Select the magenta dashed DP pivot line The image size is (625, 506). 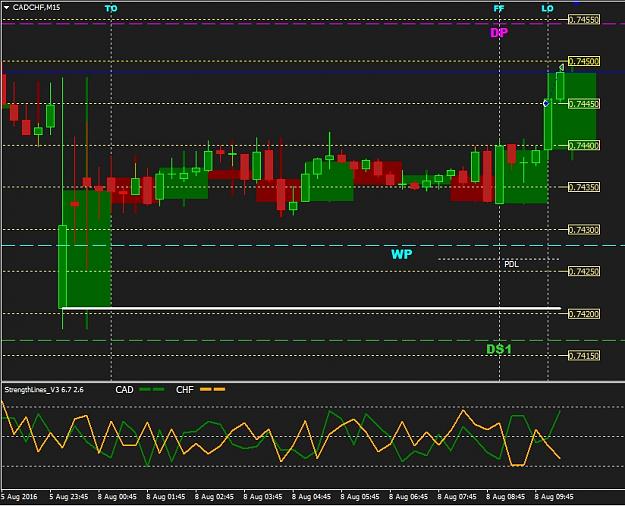click(312, 24)
